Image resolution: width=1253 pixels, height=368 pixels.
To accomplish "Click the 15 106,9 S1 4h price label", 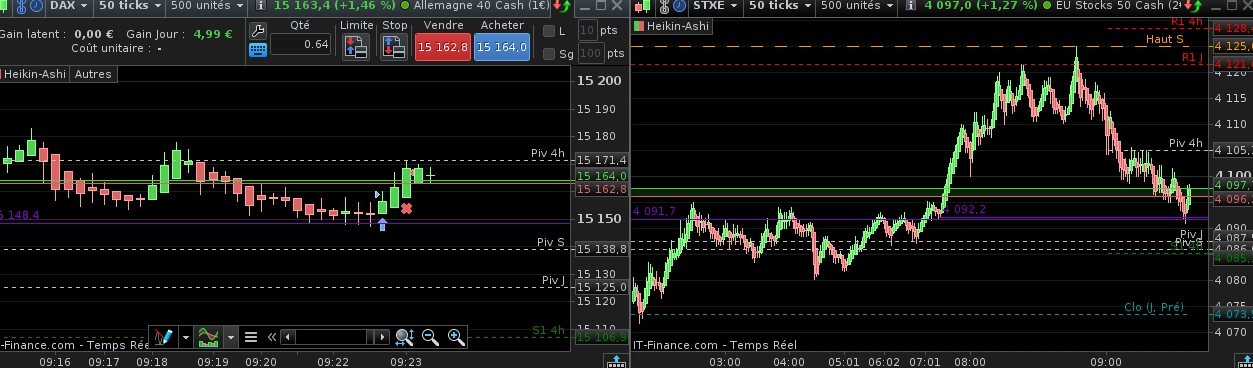I will (602, 337).
